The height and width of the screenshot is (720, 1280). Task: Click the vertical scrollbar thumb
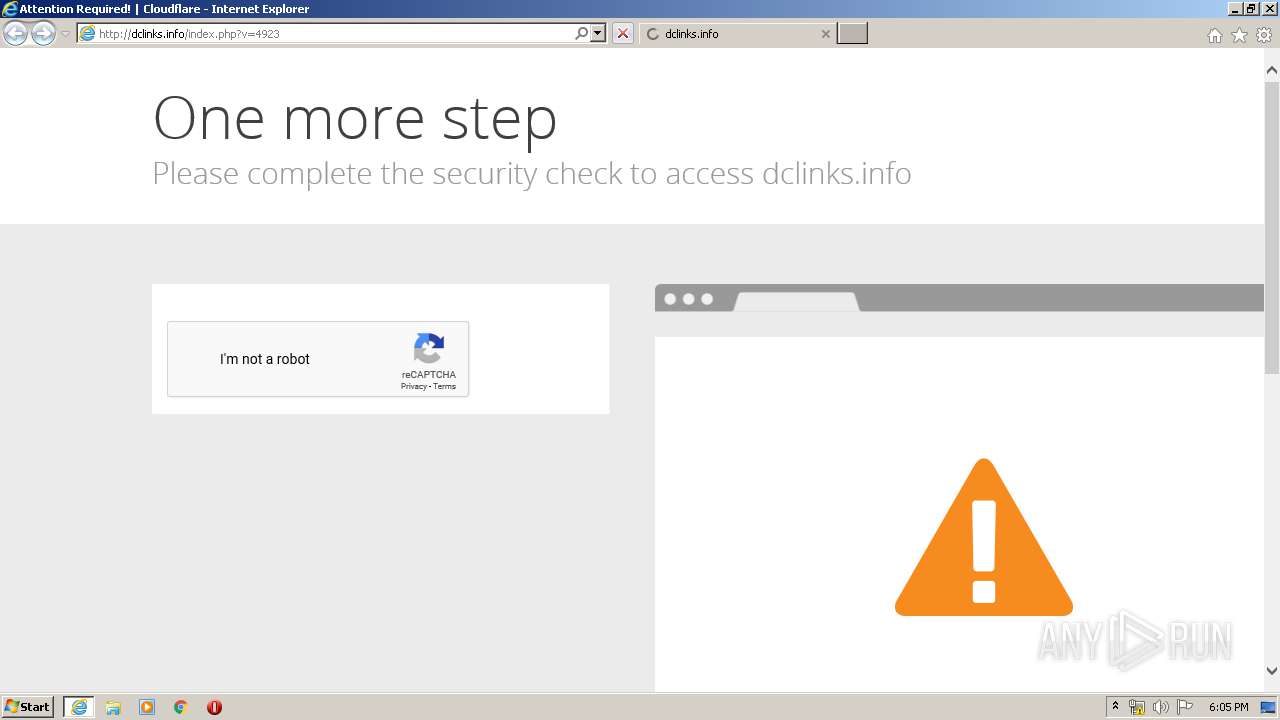pos(1272,228)
